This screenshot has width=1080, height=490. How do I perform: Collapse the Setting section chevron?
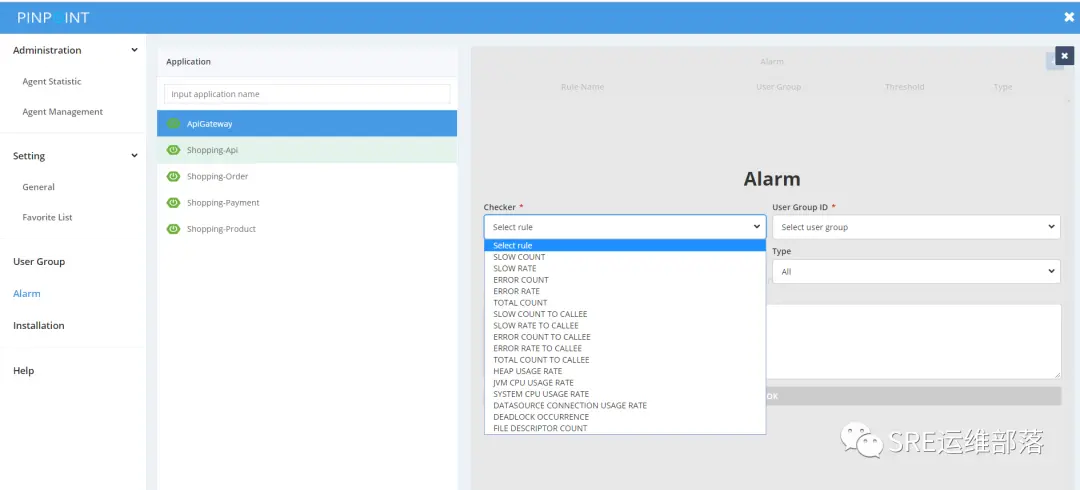pos(134,156)
